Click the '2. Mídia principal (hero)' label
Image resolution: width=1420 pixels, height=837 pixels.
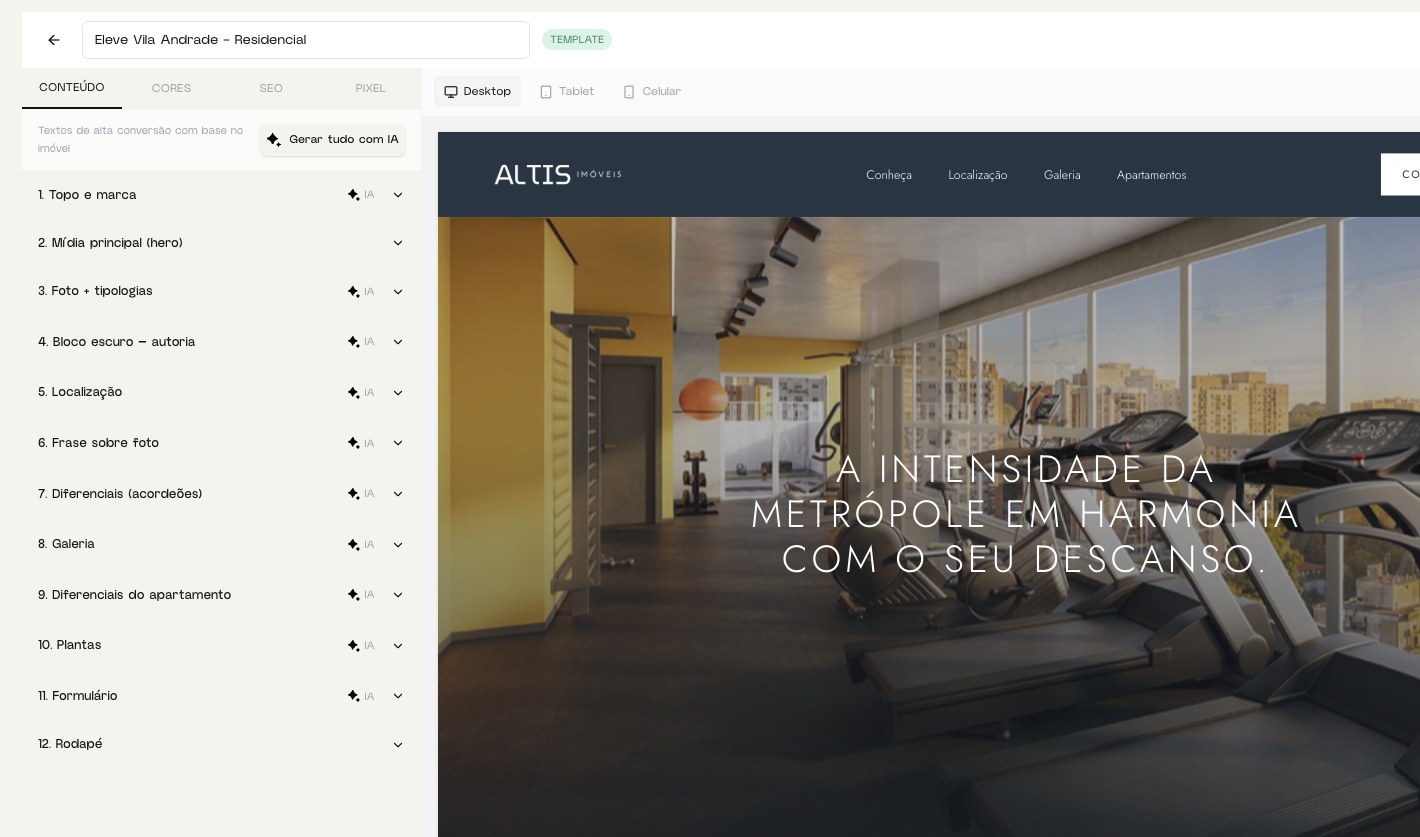pyautogui.click(x=111, y=243)
